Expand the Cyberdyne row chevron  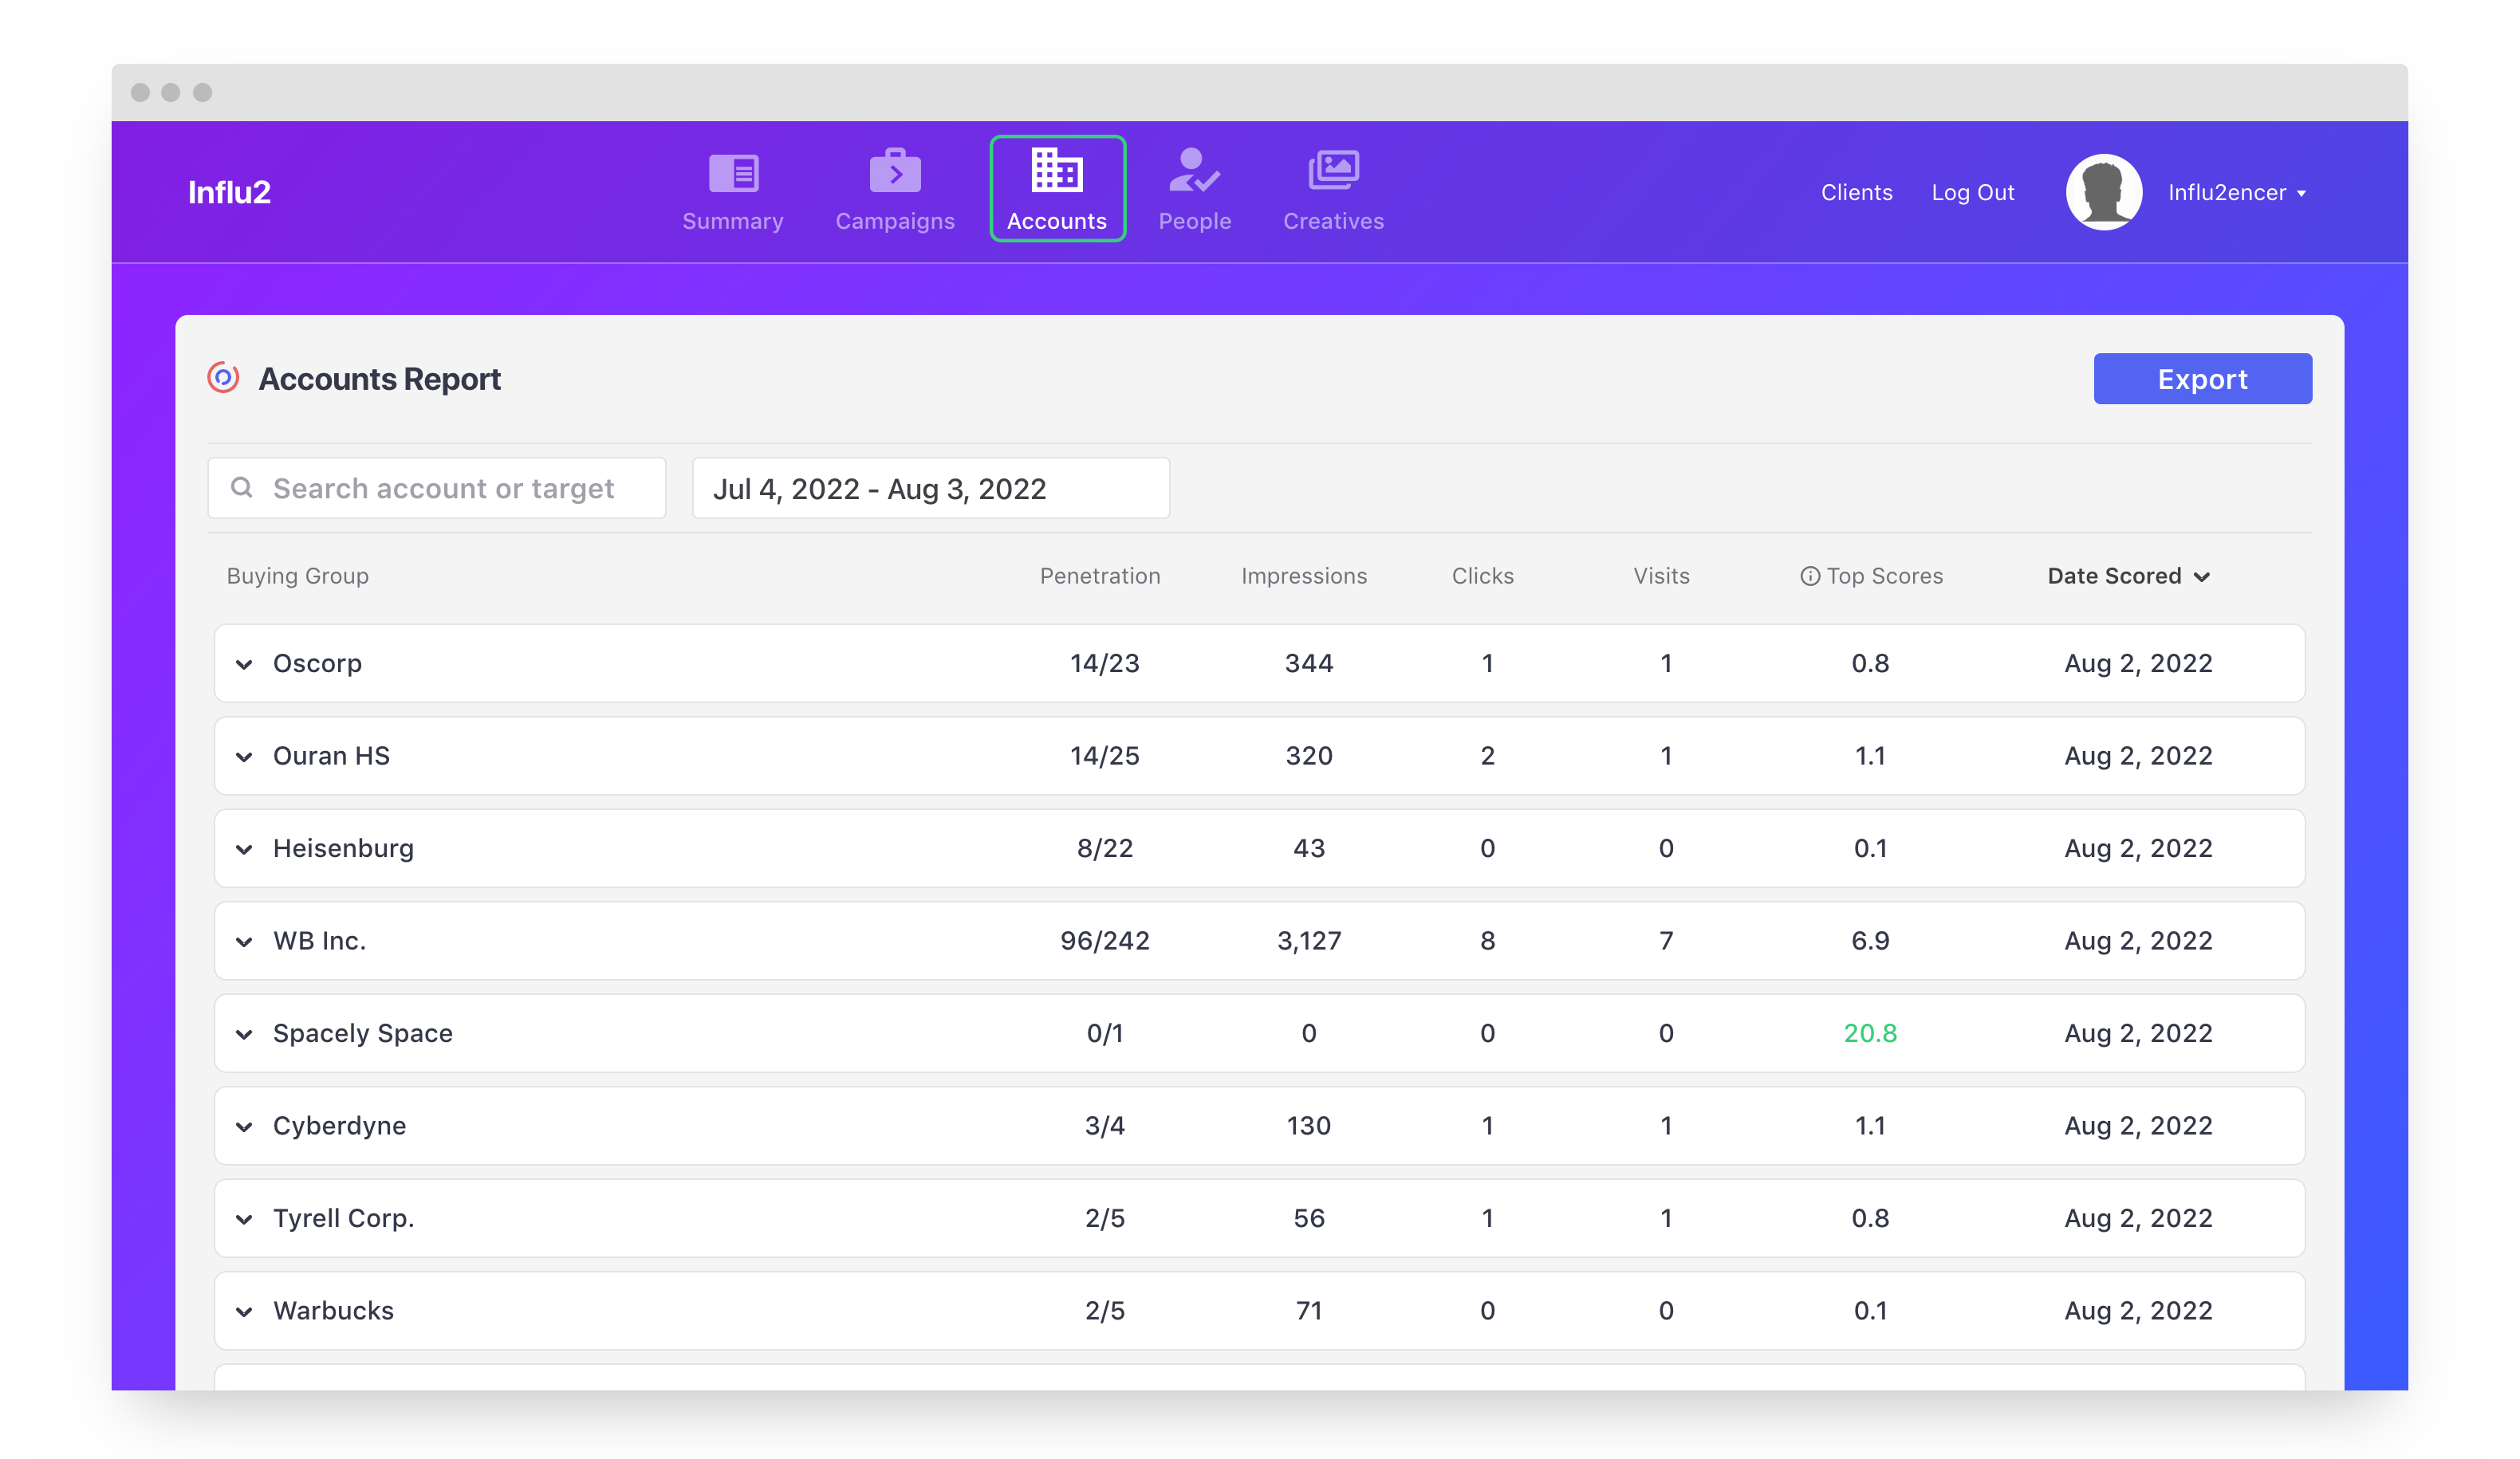244,1126
